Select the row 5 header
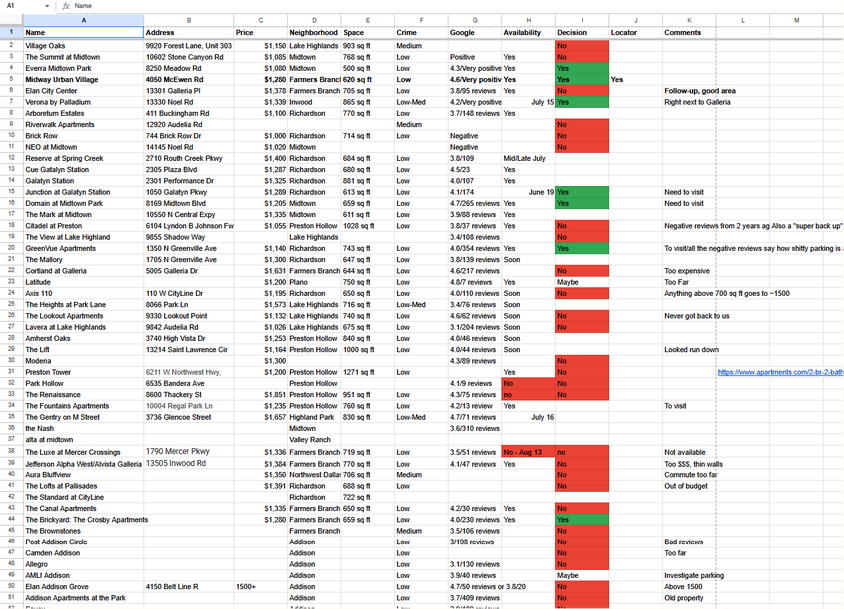 click(11, 79)
